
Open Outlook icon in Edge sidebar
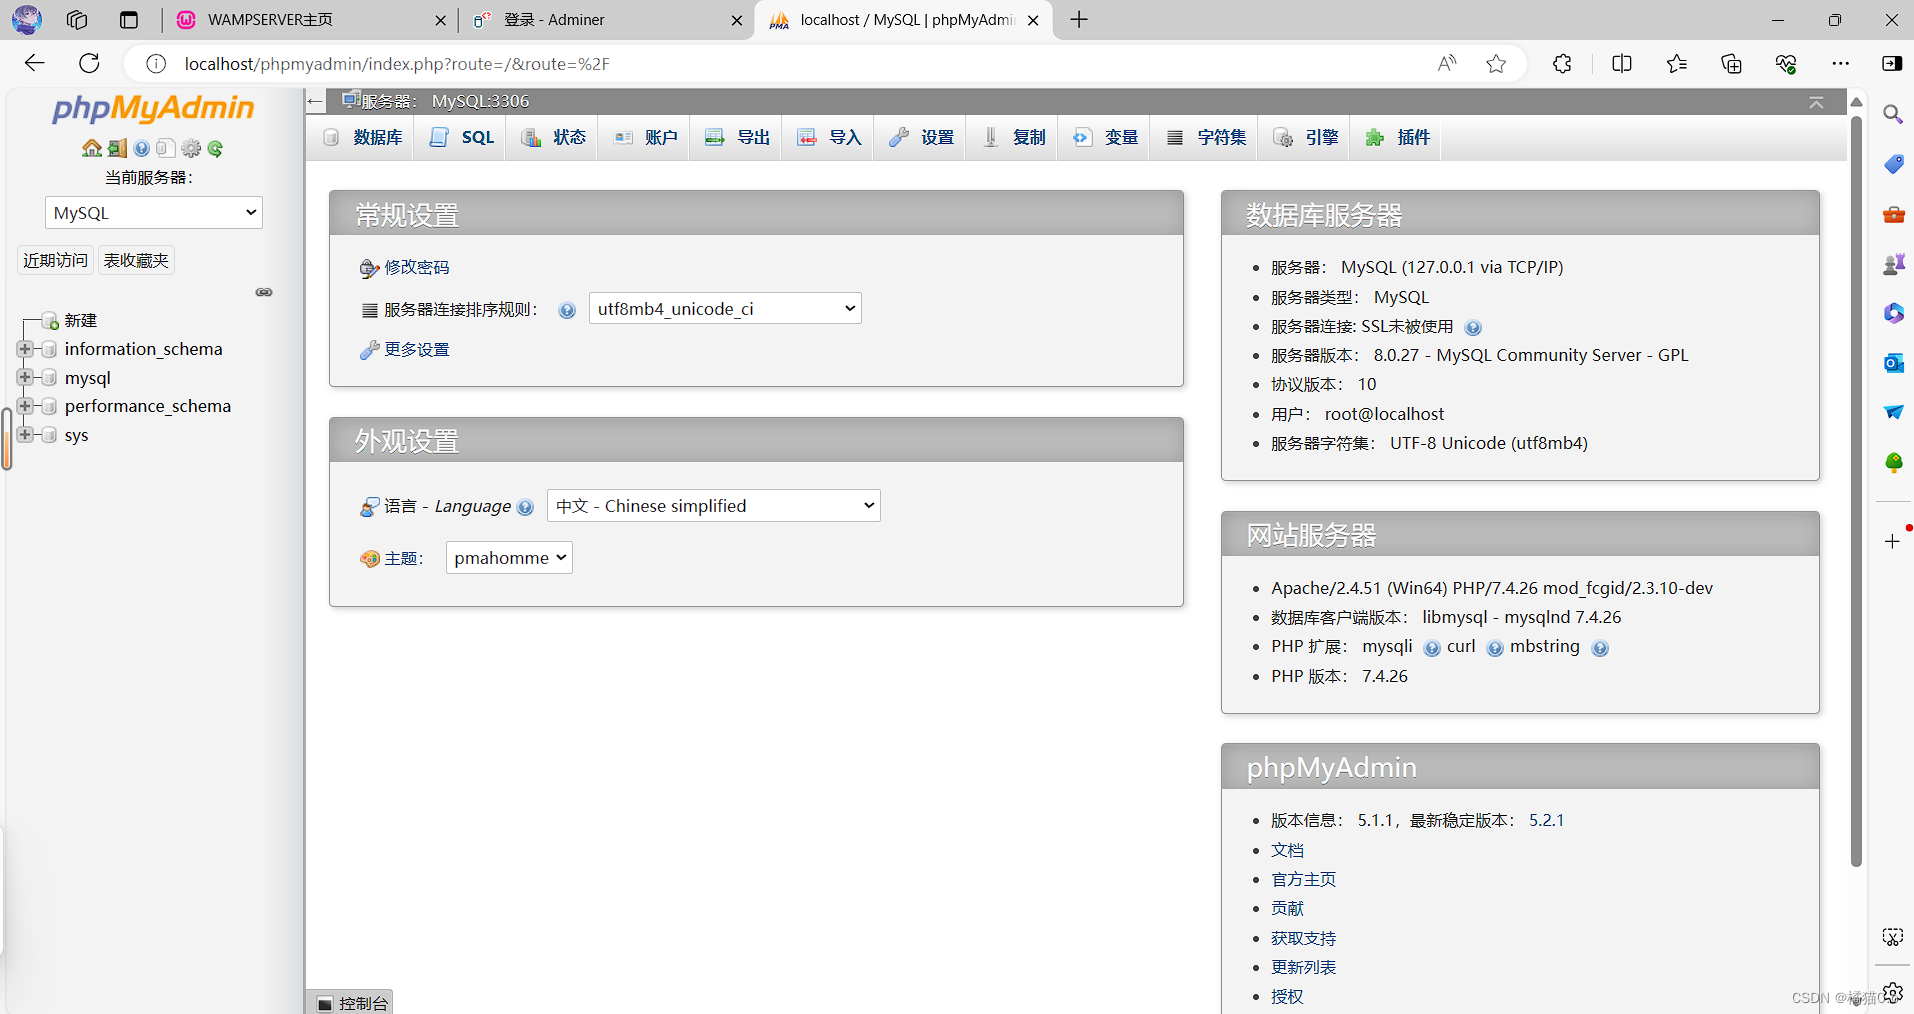(1893, 363)
